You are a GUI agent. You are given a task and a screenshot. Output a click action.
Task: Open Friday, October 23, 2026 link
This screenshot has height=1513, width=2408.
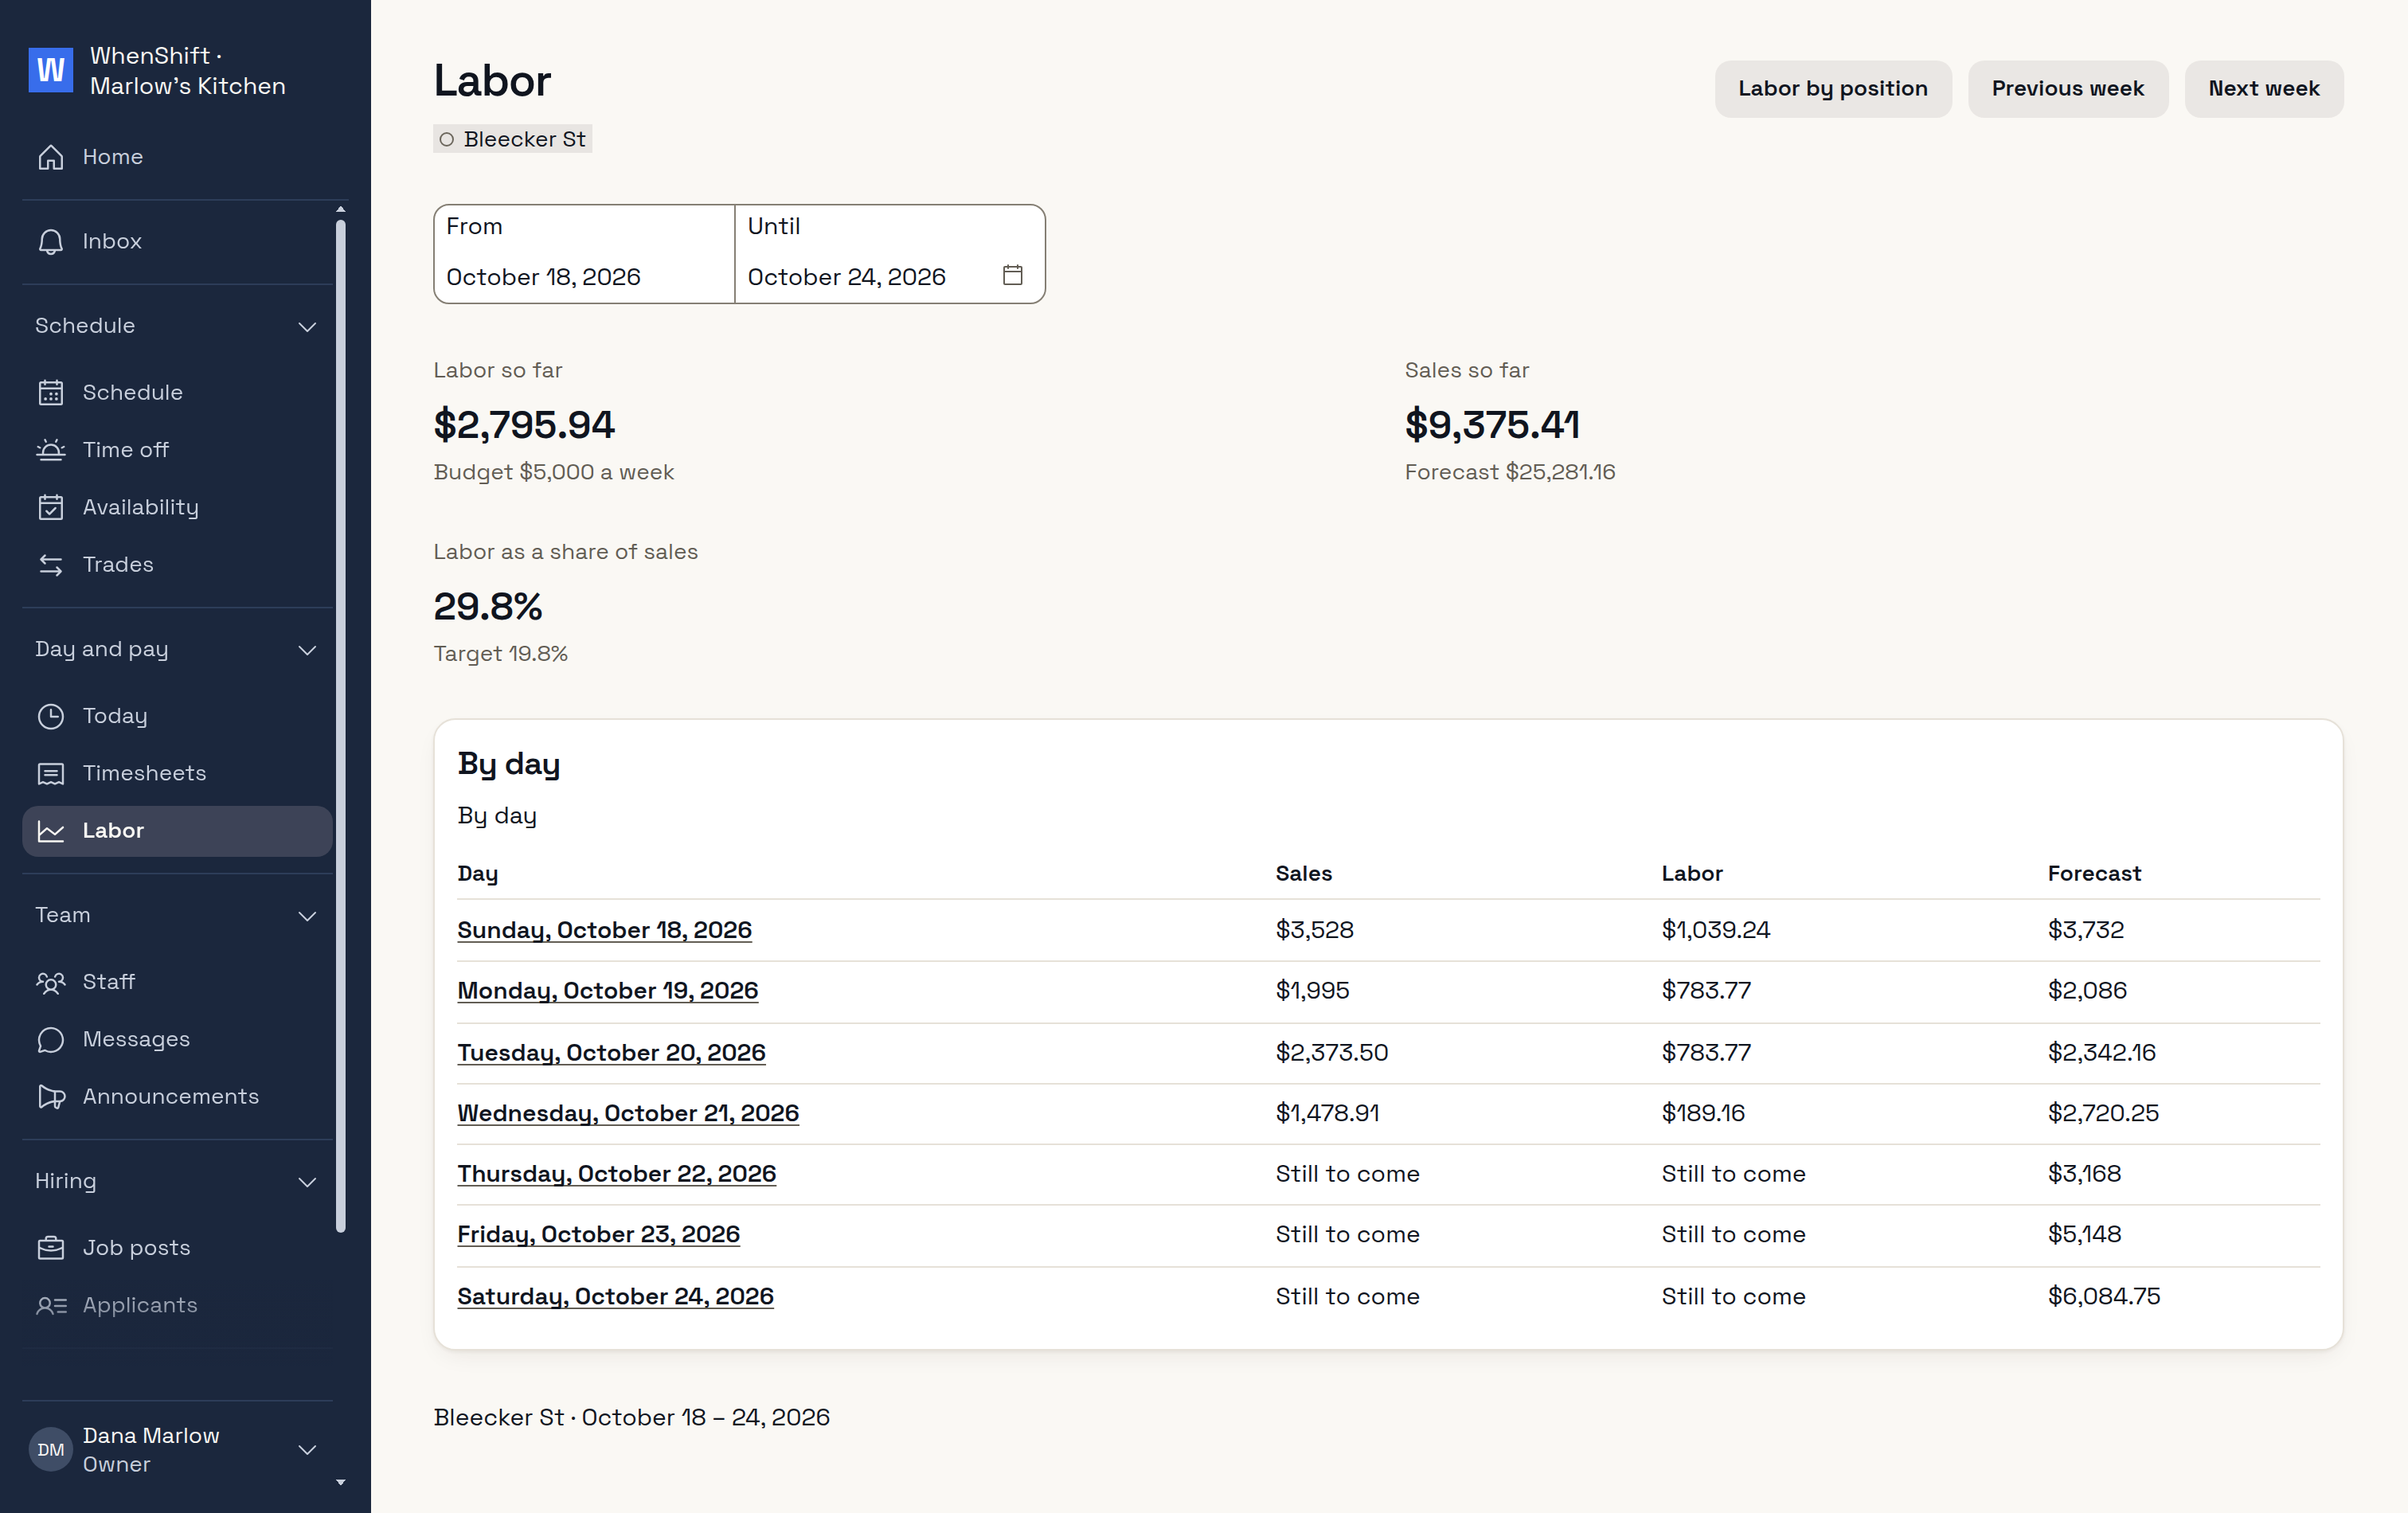point(599,1234)
